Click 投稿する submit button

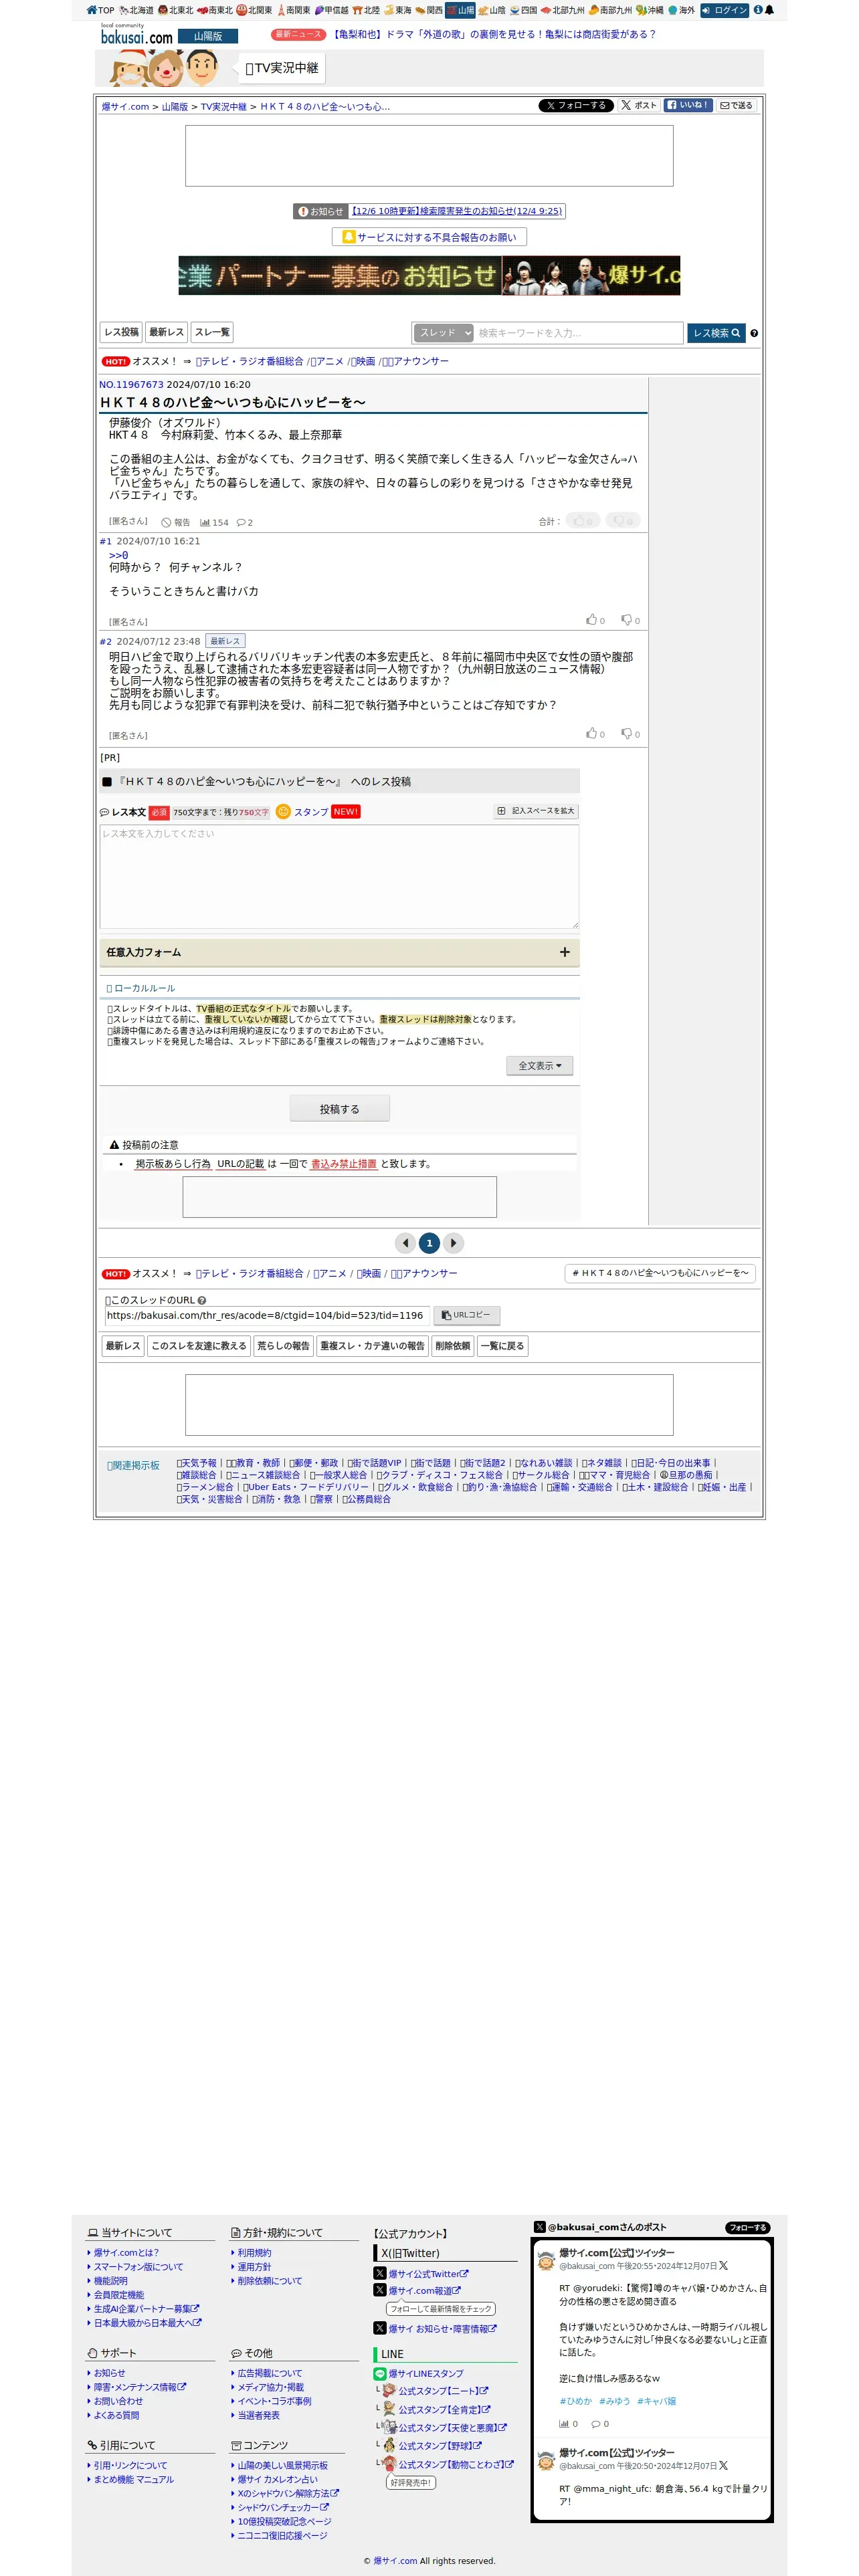(x=339, y=1109)
